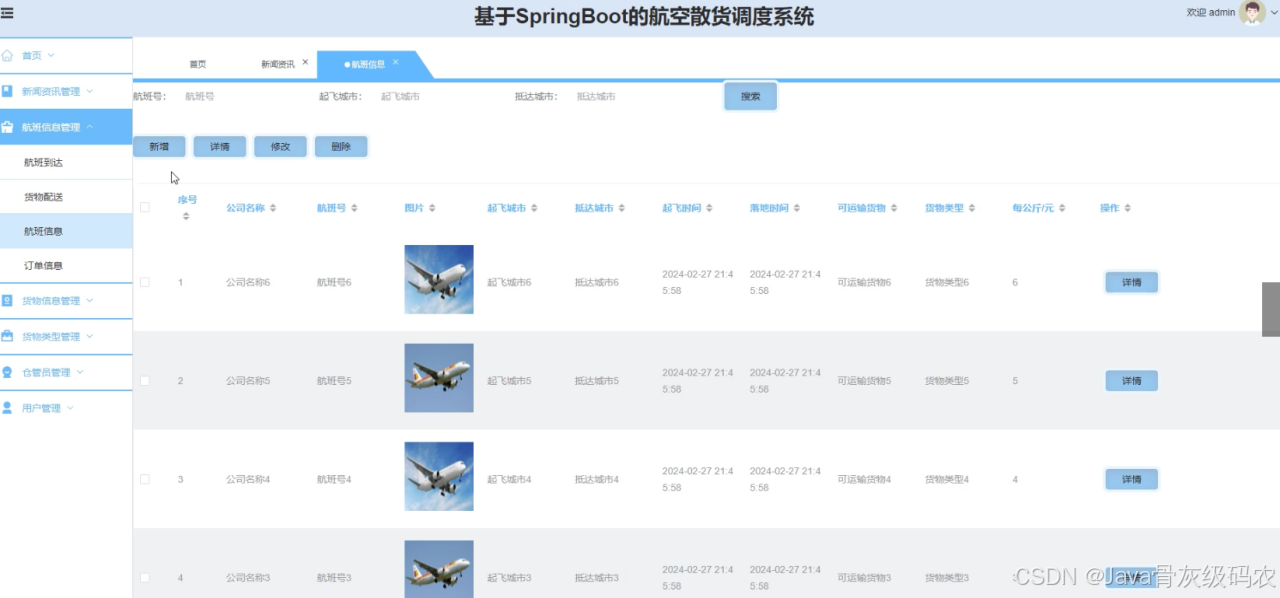Check the row 3 checkbox (公司名称4)
The height and width of the screenshot is (598, 1280).
click(x=145, y=480)
